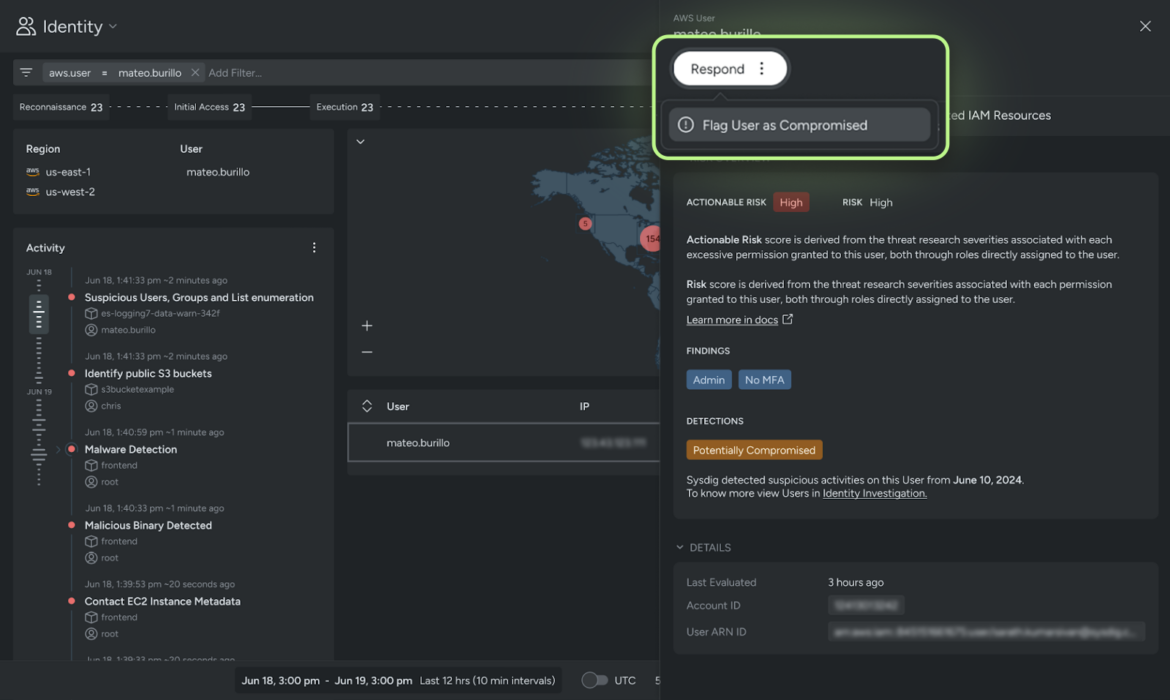Open the Jun 18 – Jun 19 time range picker
The height and width of the screenshot is (700, 1170).
pyautogui.click(x=398, y=681)
